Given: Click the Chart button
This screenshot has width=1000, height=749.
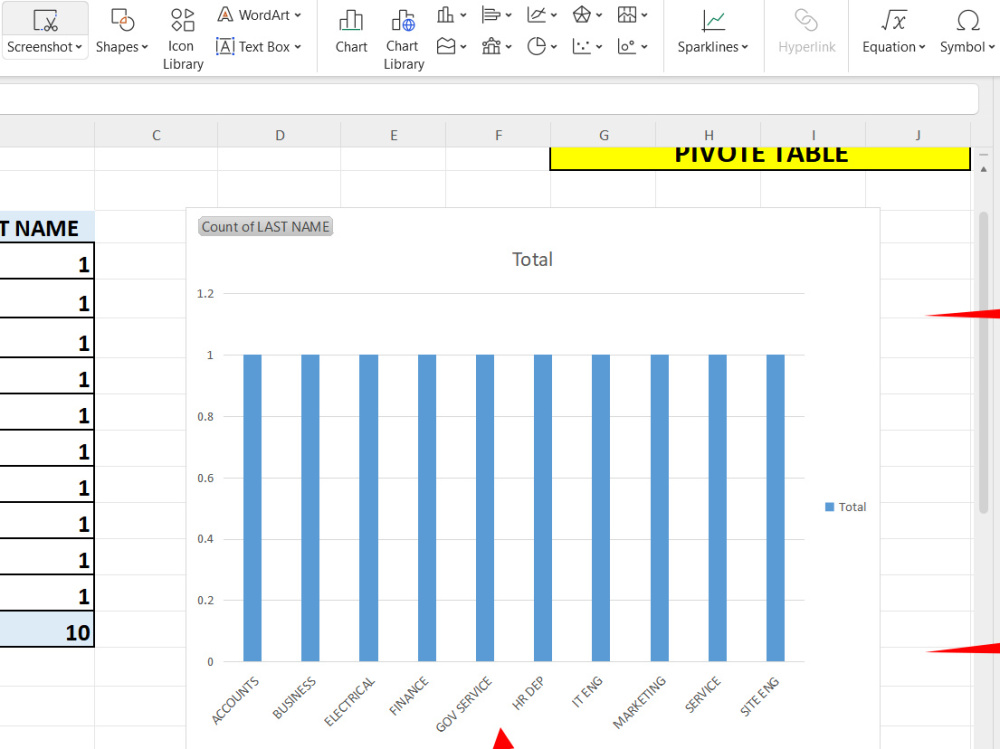Looking at the screenshot, I should pyautogui.click(x=351, y=32).
